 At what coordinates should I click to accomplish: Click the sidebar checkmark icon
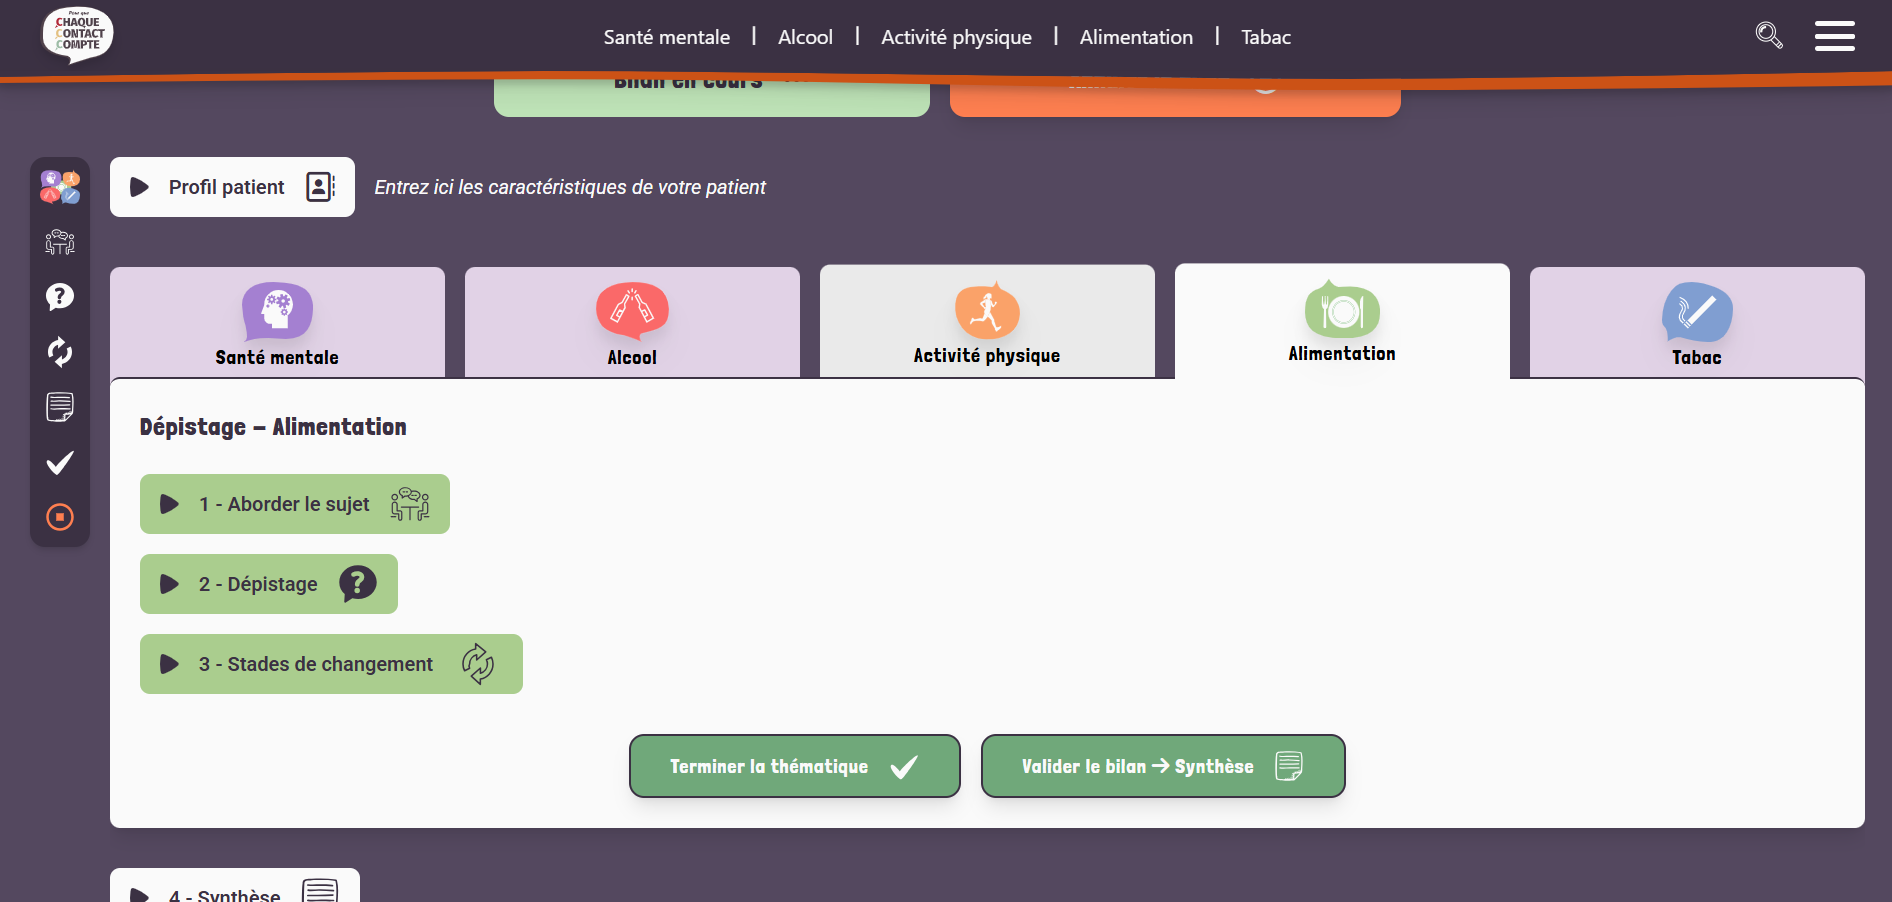[60, 462]
